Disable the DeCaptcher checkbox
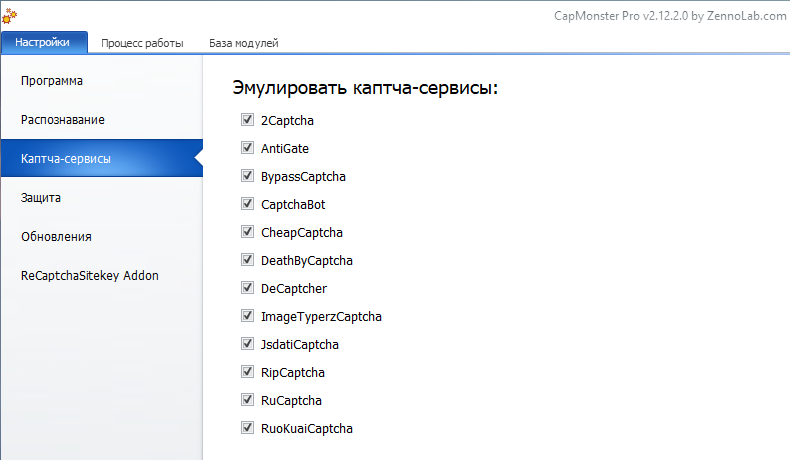The width and height of the screenshot is (790, 460). [x=247, y=288]
